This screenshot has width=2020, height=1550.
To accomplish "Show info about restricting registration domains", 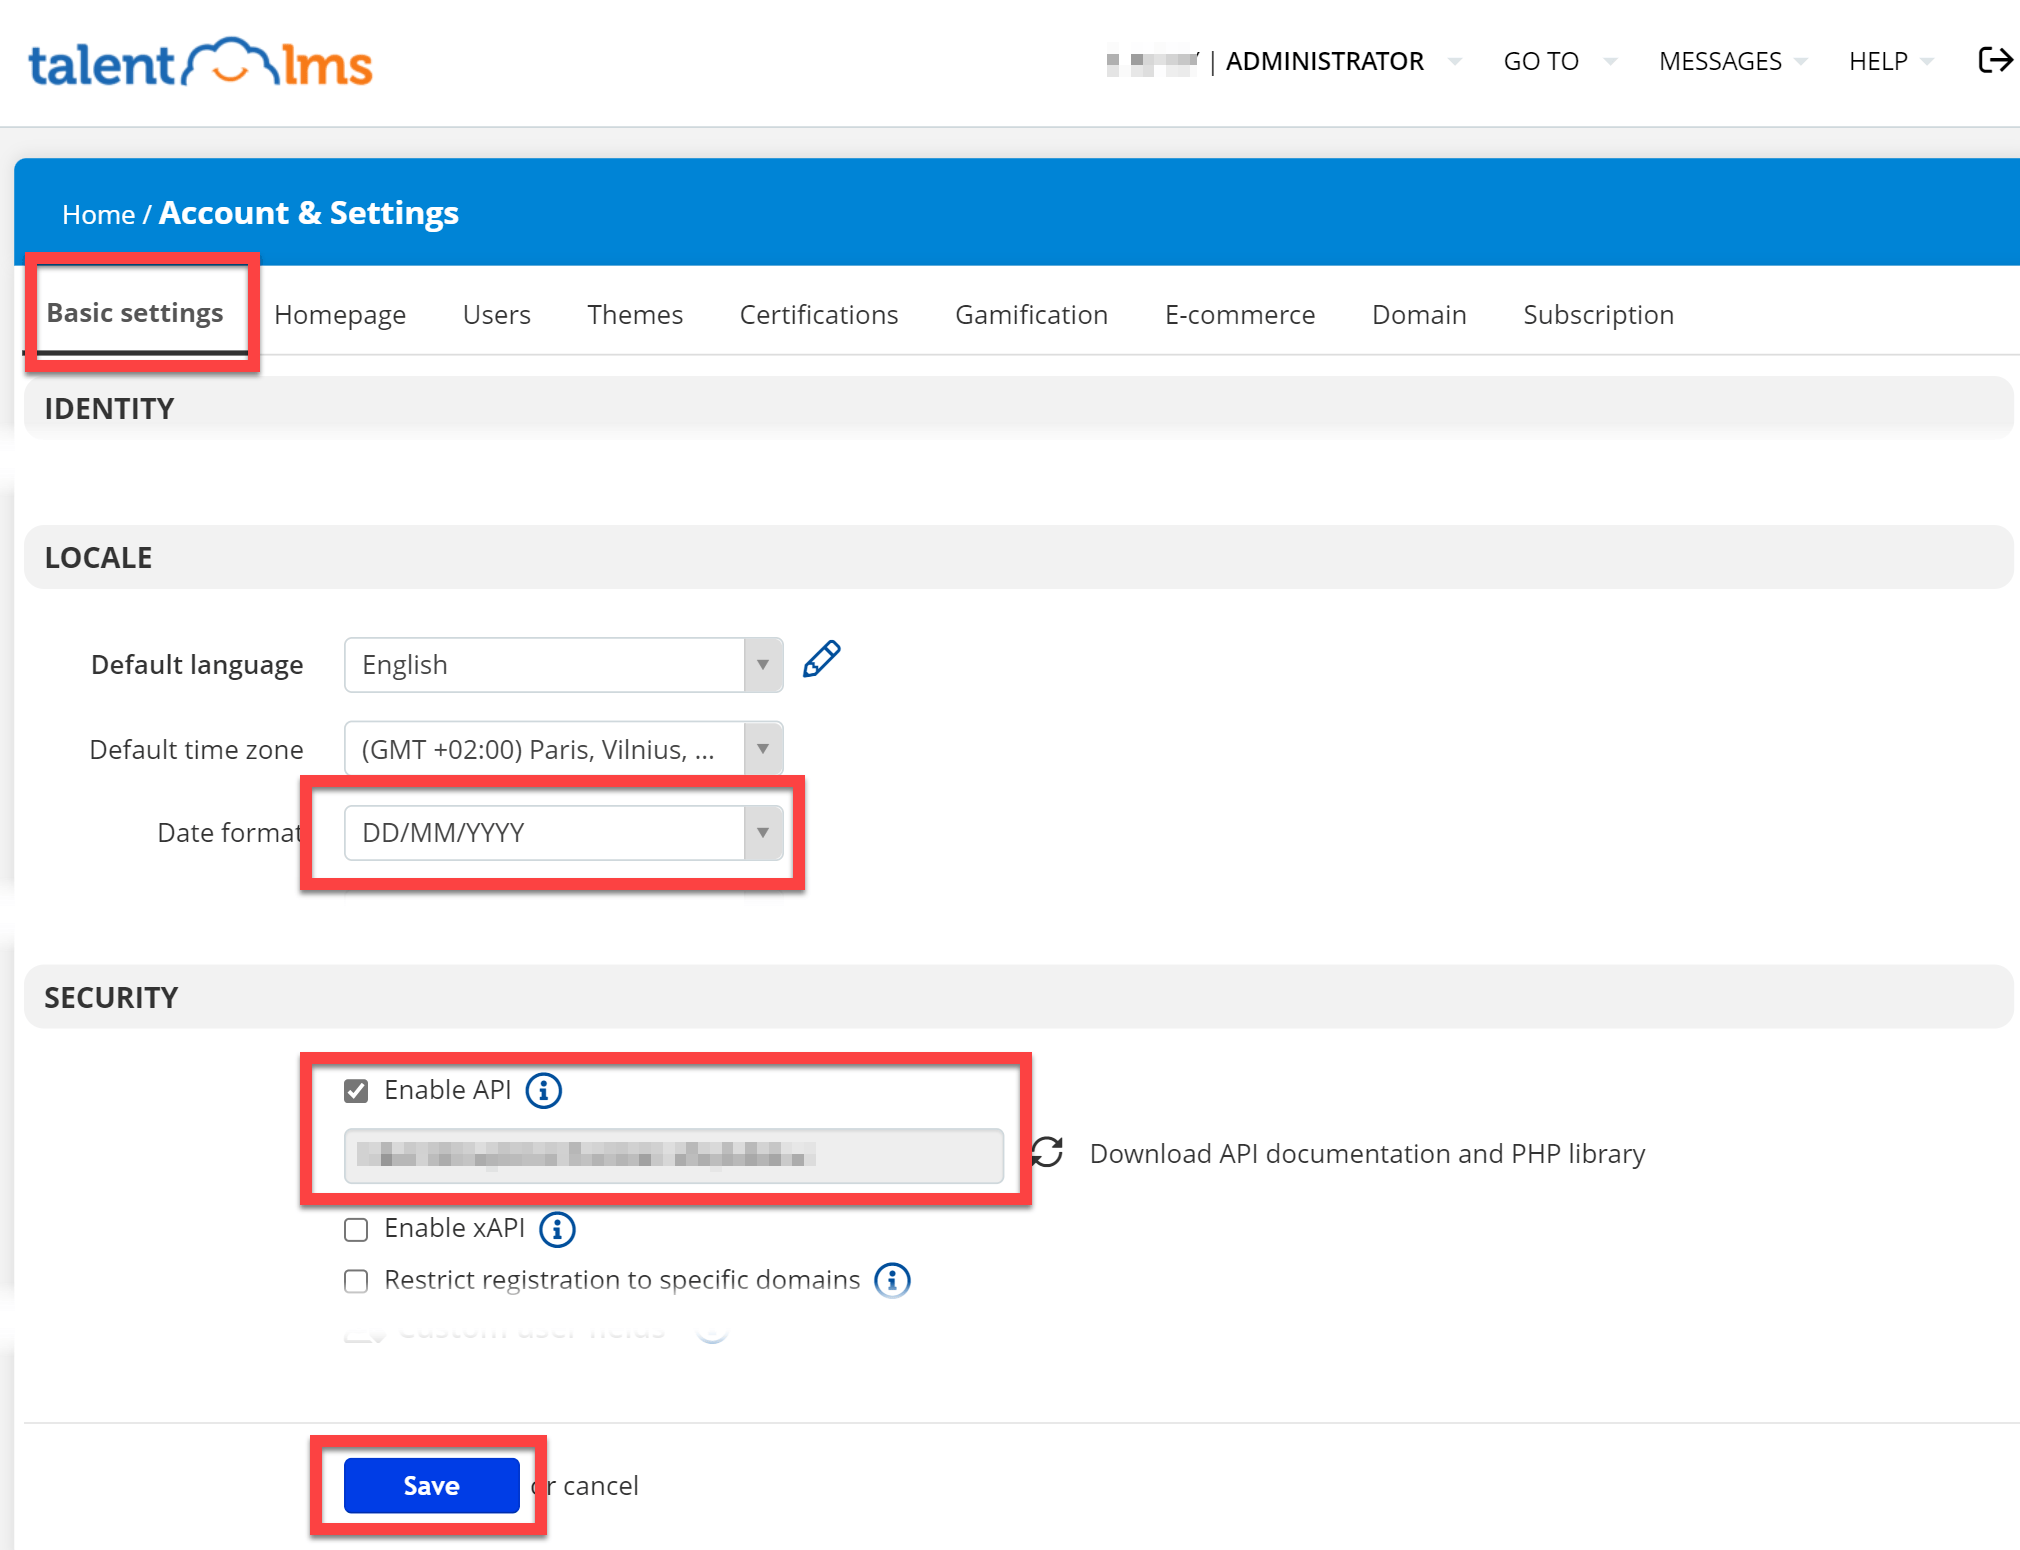I will point(892,1280).
